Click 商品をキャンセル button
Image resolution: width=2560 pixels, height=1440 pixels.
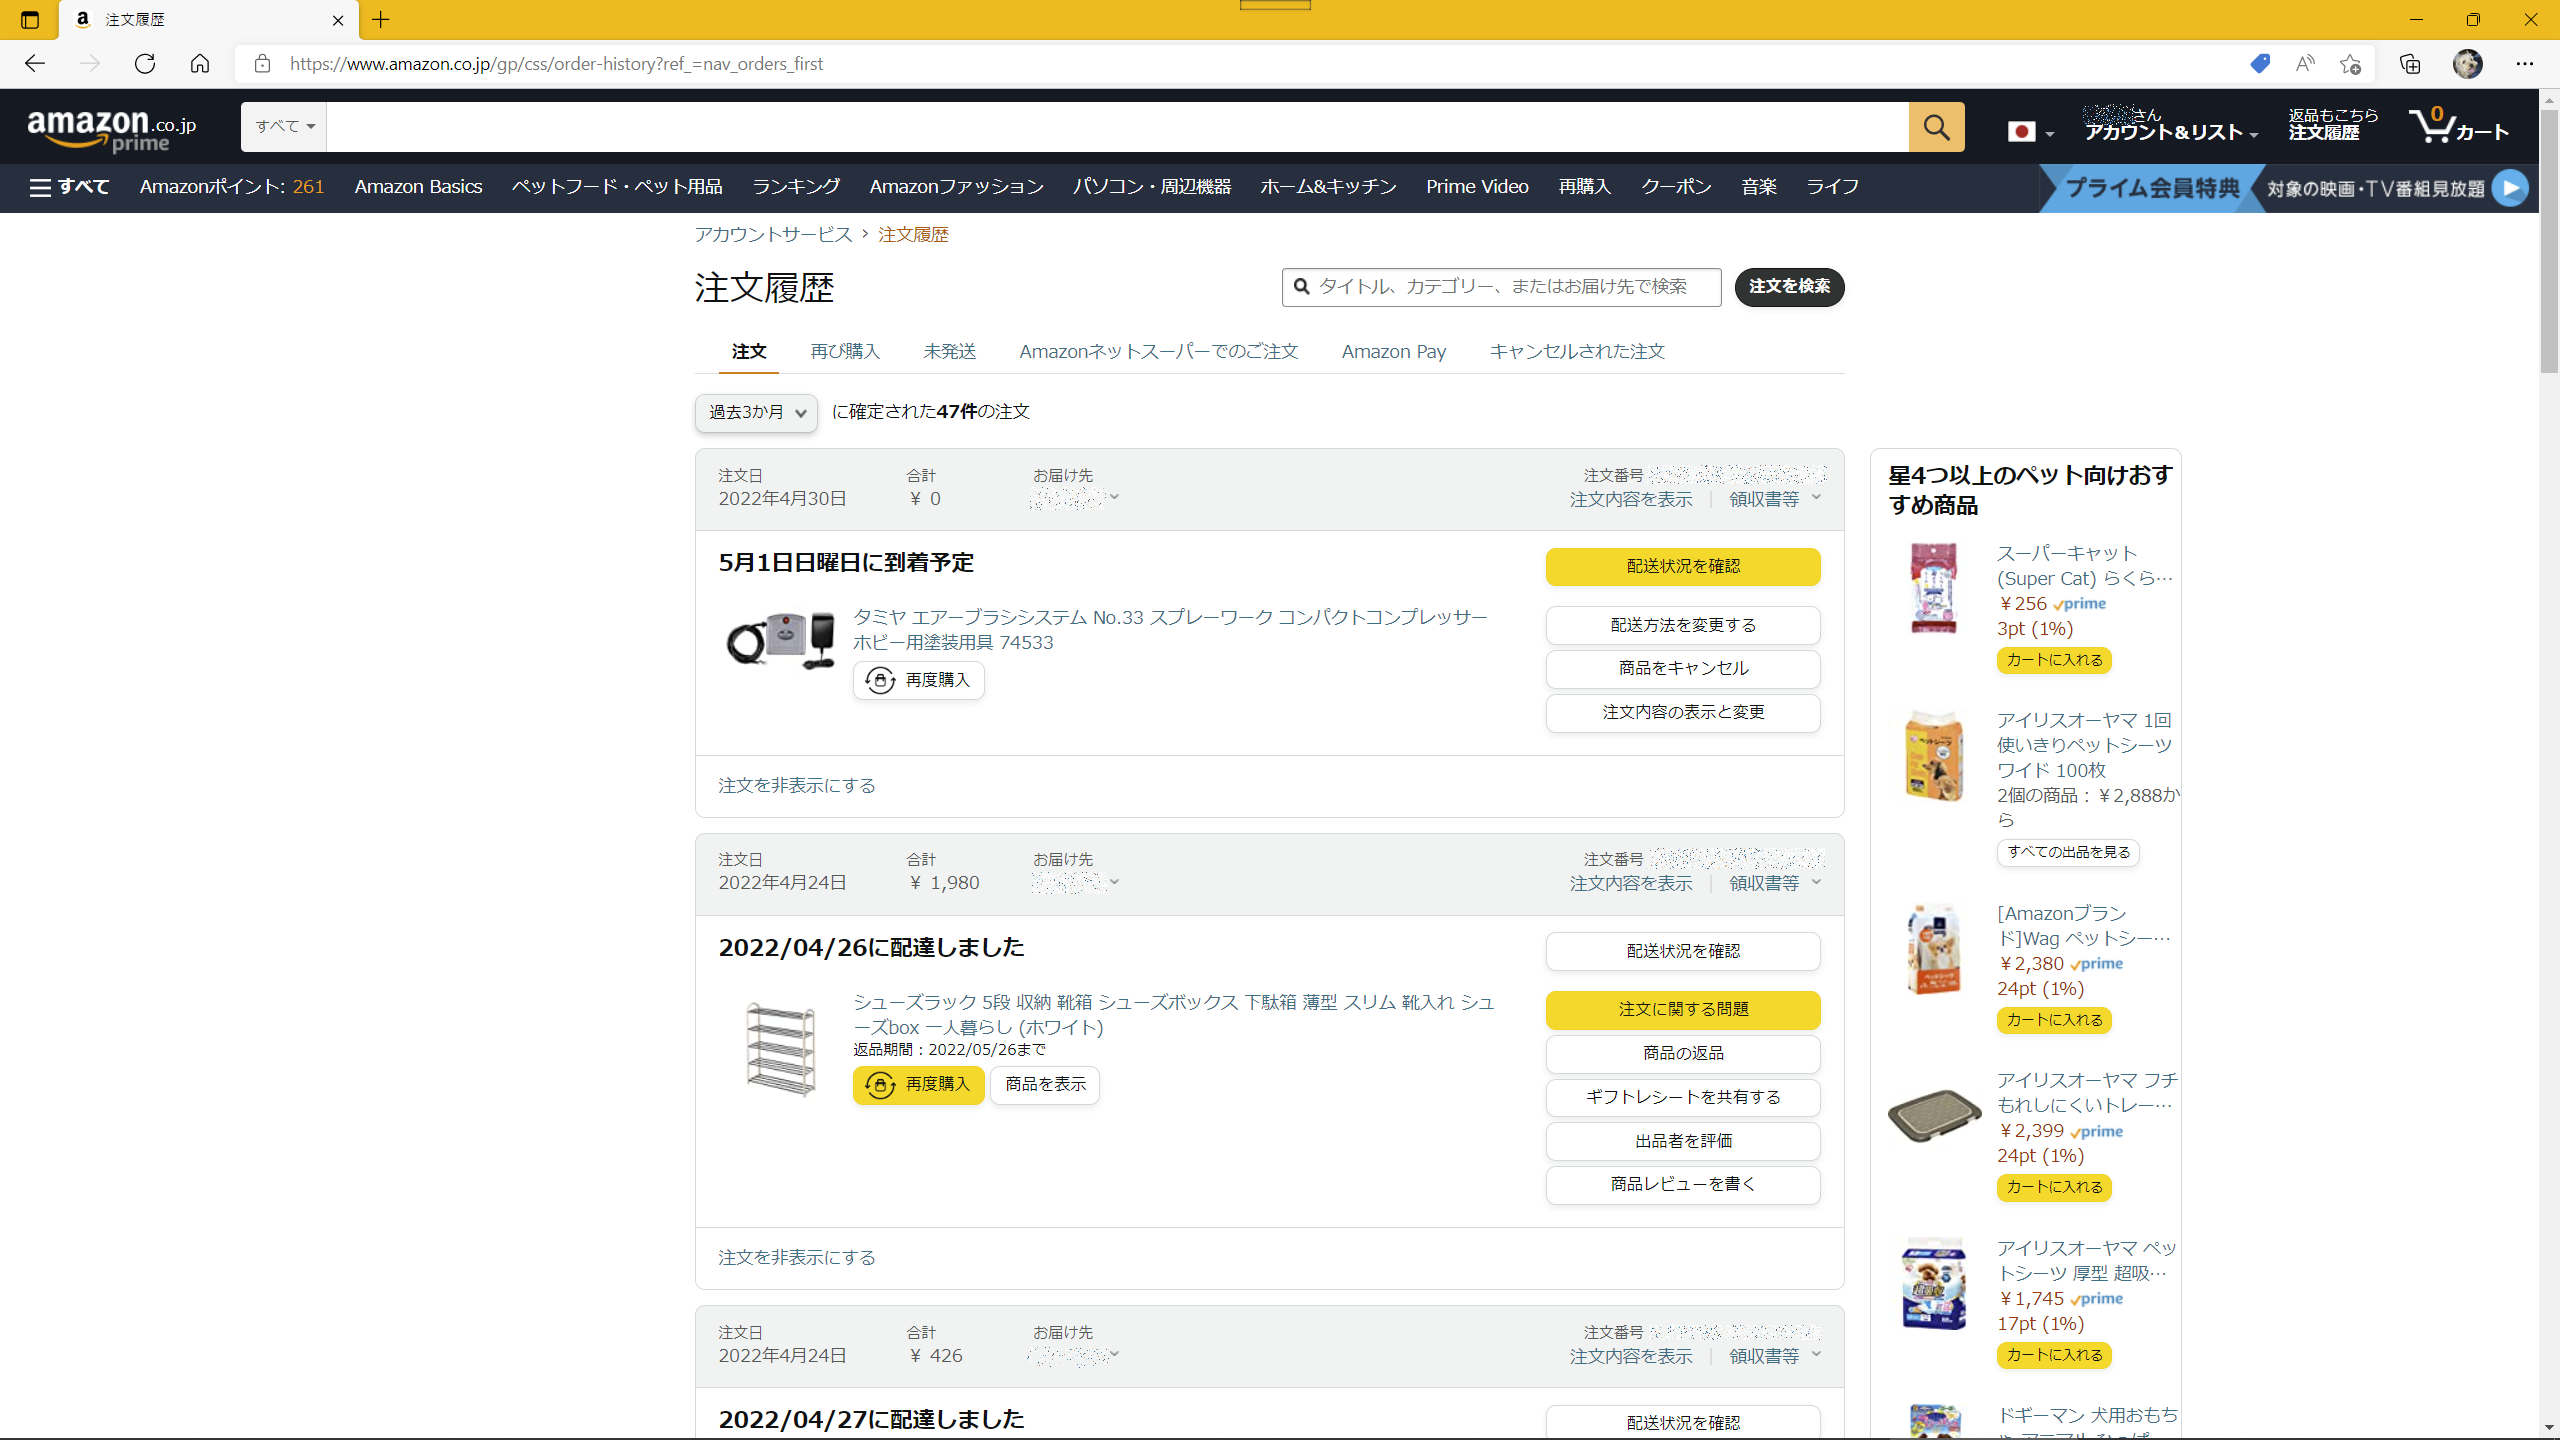[x=1683, y=669]
